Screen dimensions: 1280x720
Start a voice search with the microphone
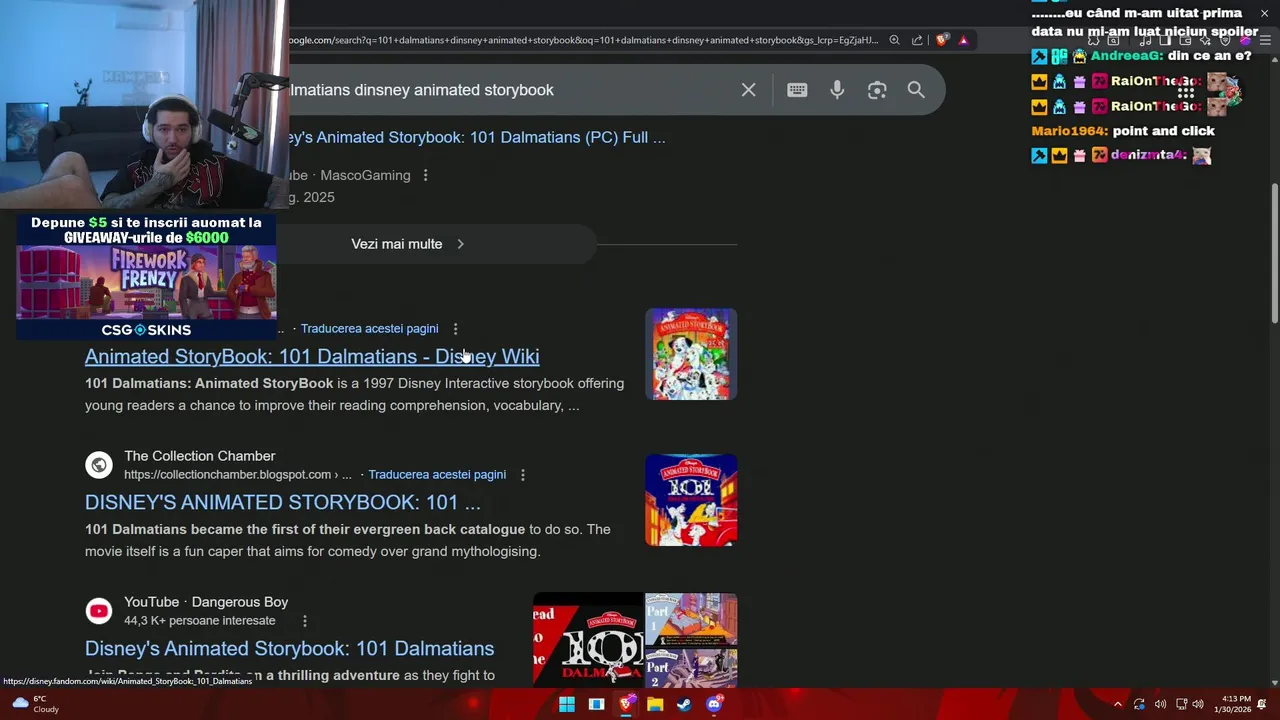coord(837,90)
